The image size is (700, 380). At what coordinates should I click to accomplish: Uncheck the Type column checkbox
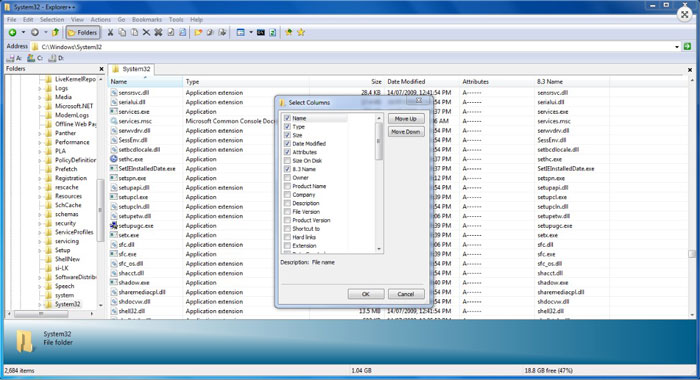(287, 127)
